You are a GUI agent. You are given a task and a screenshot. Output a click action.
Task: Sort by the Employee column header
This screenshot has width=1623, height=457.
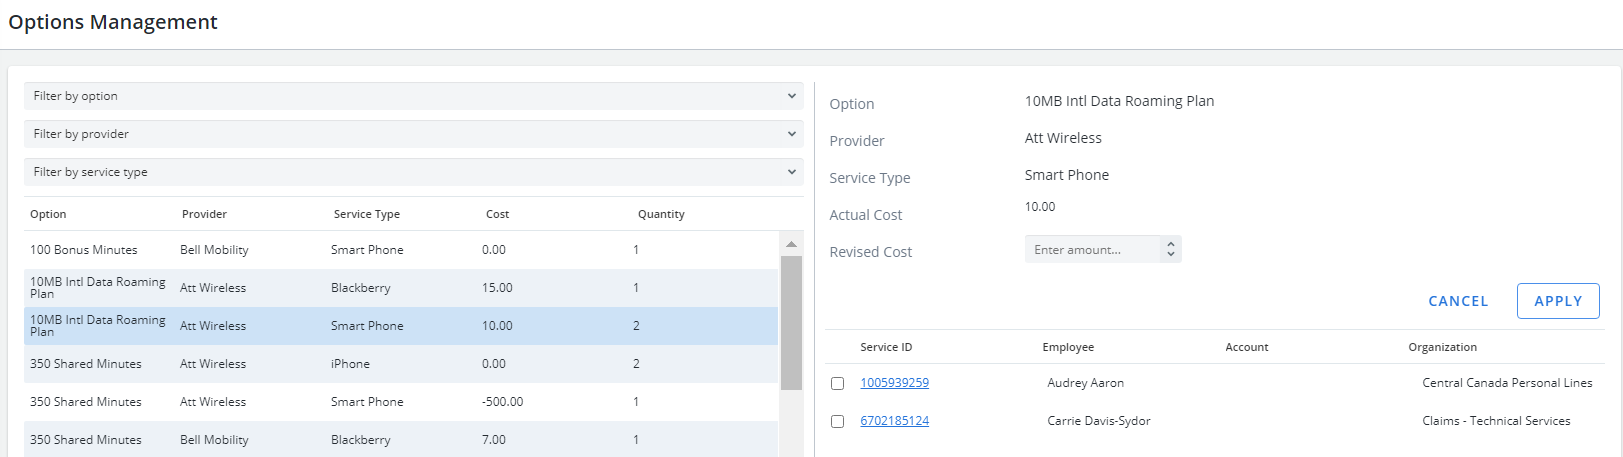pos(1068,347)
